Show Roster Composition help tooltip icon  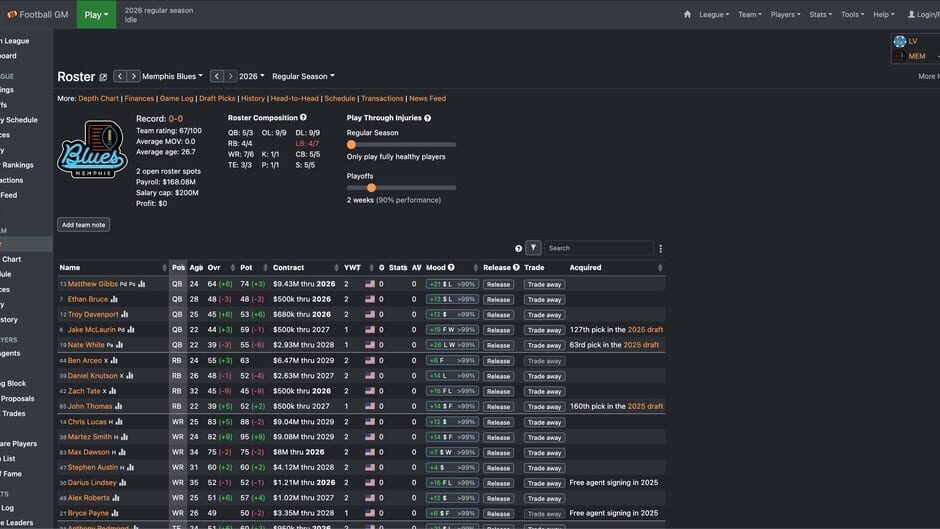click(303, 118)
